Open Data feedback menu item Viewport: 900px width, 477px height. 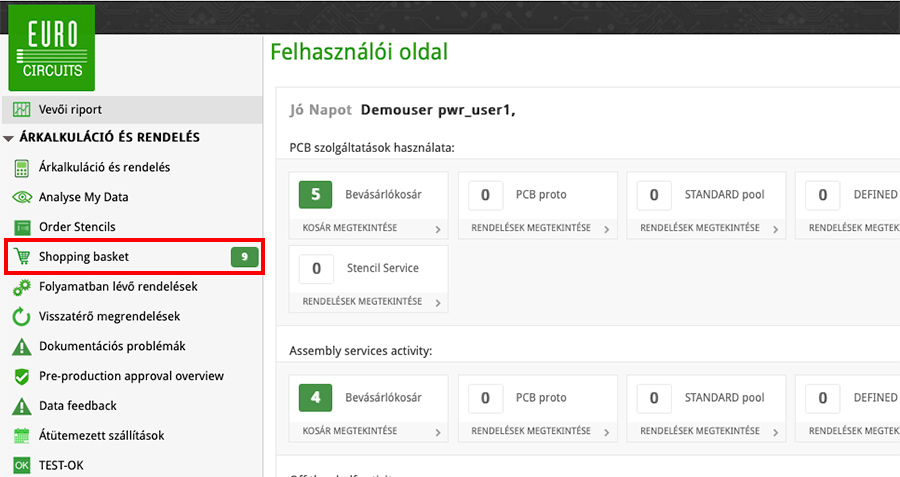(78, 406)
